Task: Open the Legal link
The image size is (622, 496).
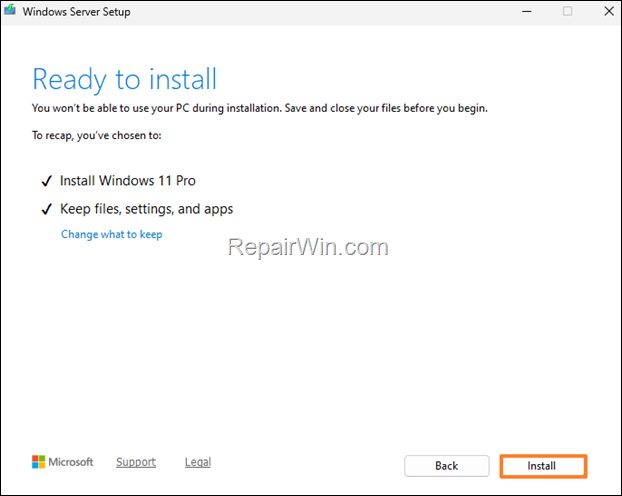Action: pyautogui.click(x=198, y=462)
